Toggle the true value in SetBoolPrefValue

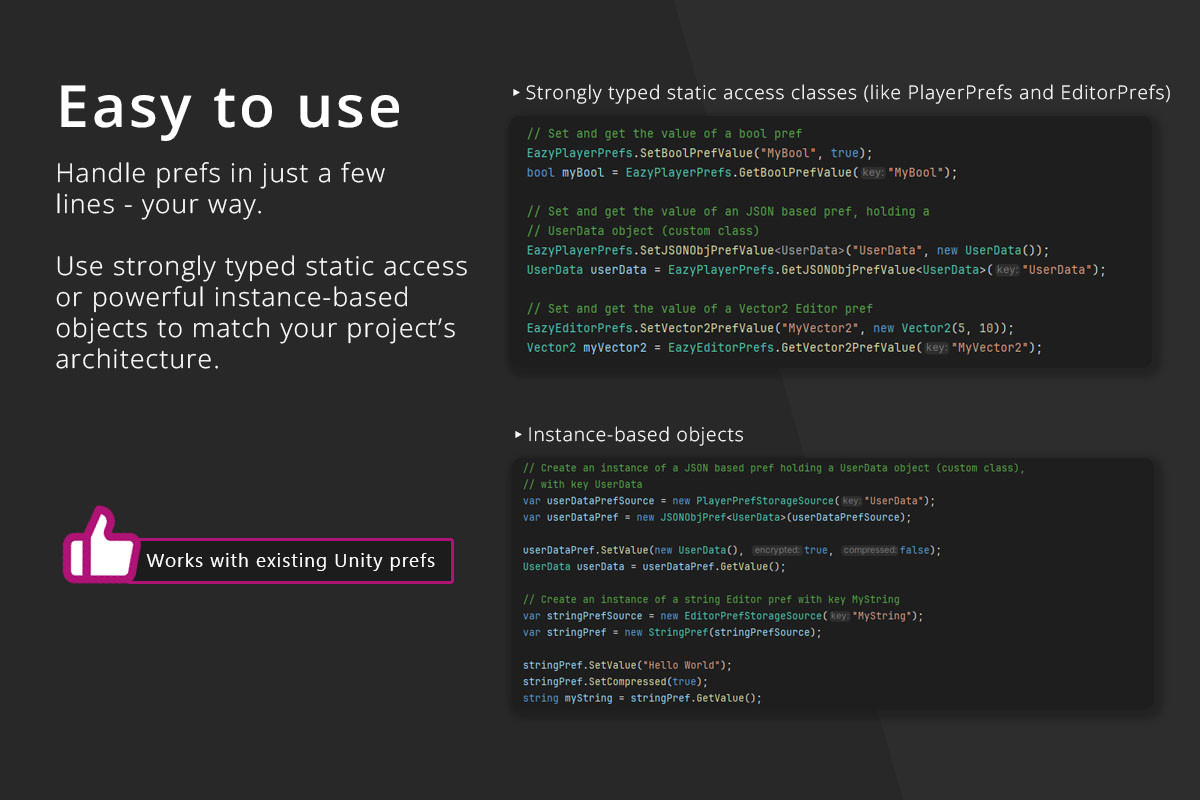click(844, 153)
